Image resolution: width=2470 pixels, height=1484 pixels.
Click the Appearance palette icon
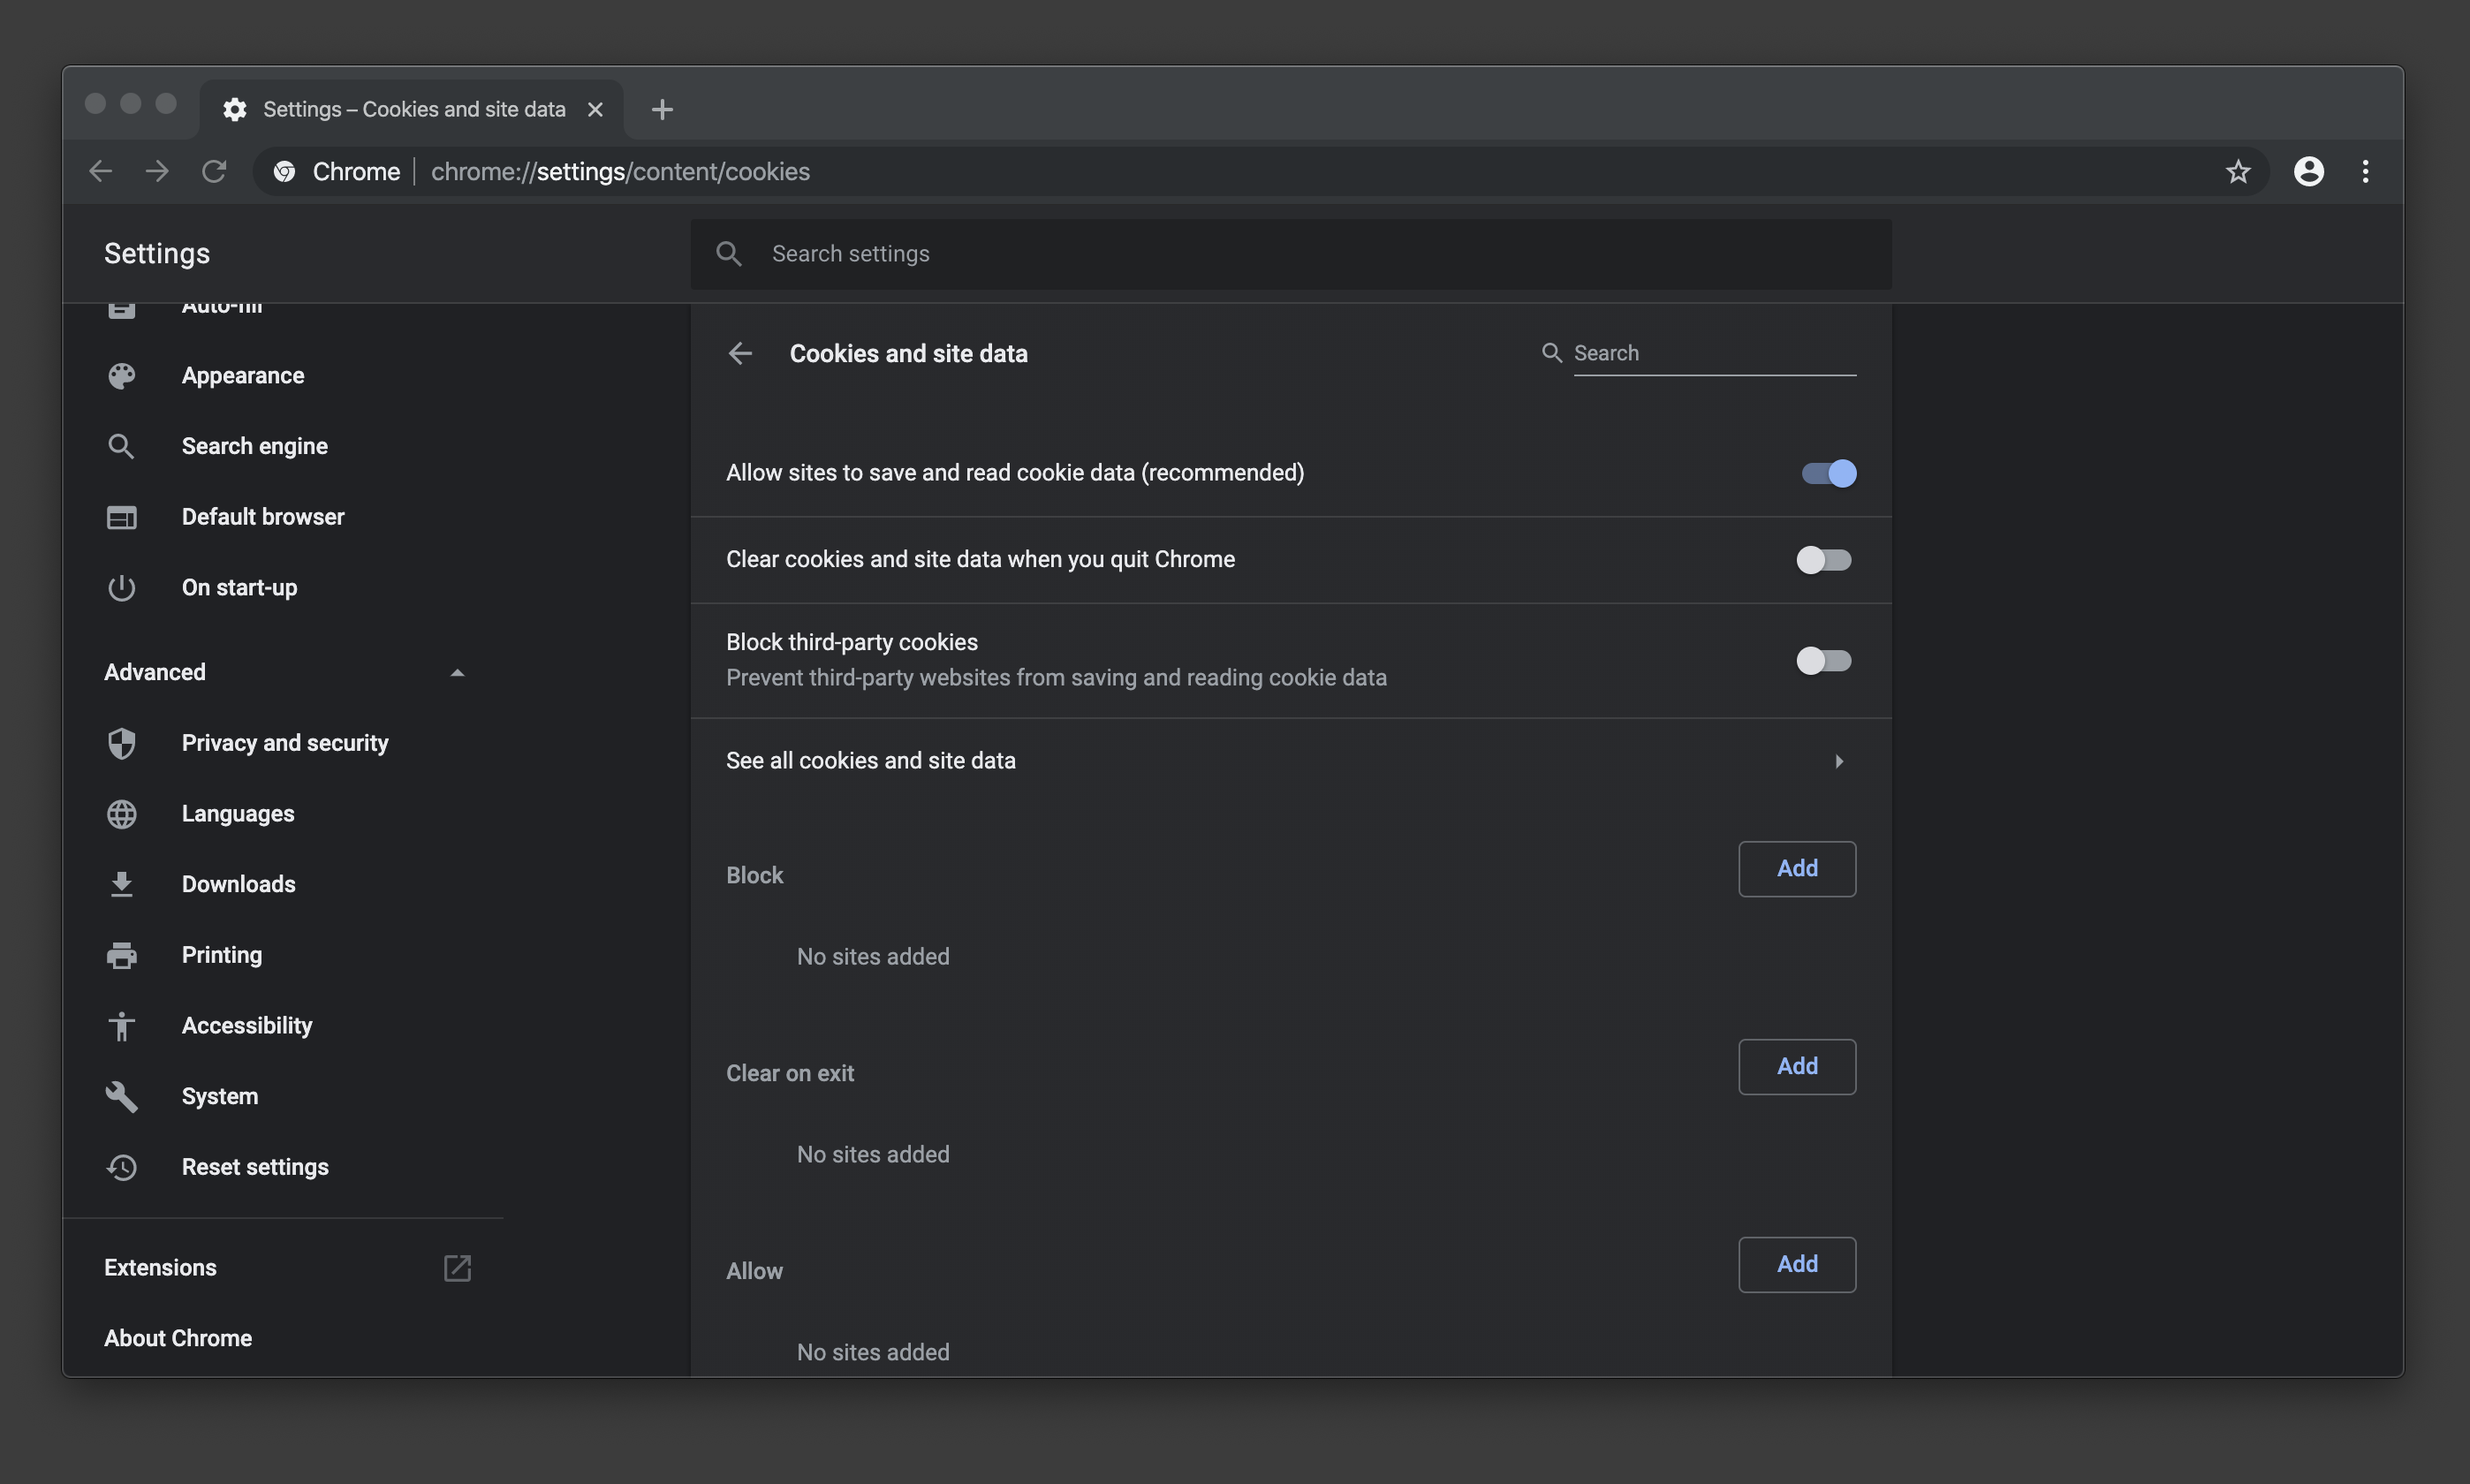tap(122, 376)
